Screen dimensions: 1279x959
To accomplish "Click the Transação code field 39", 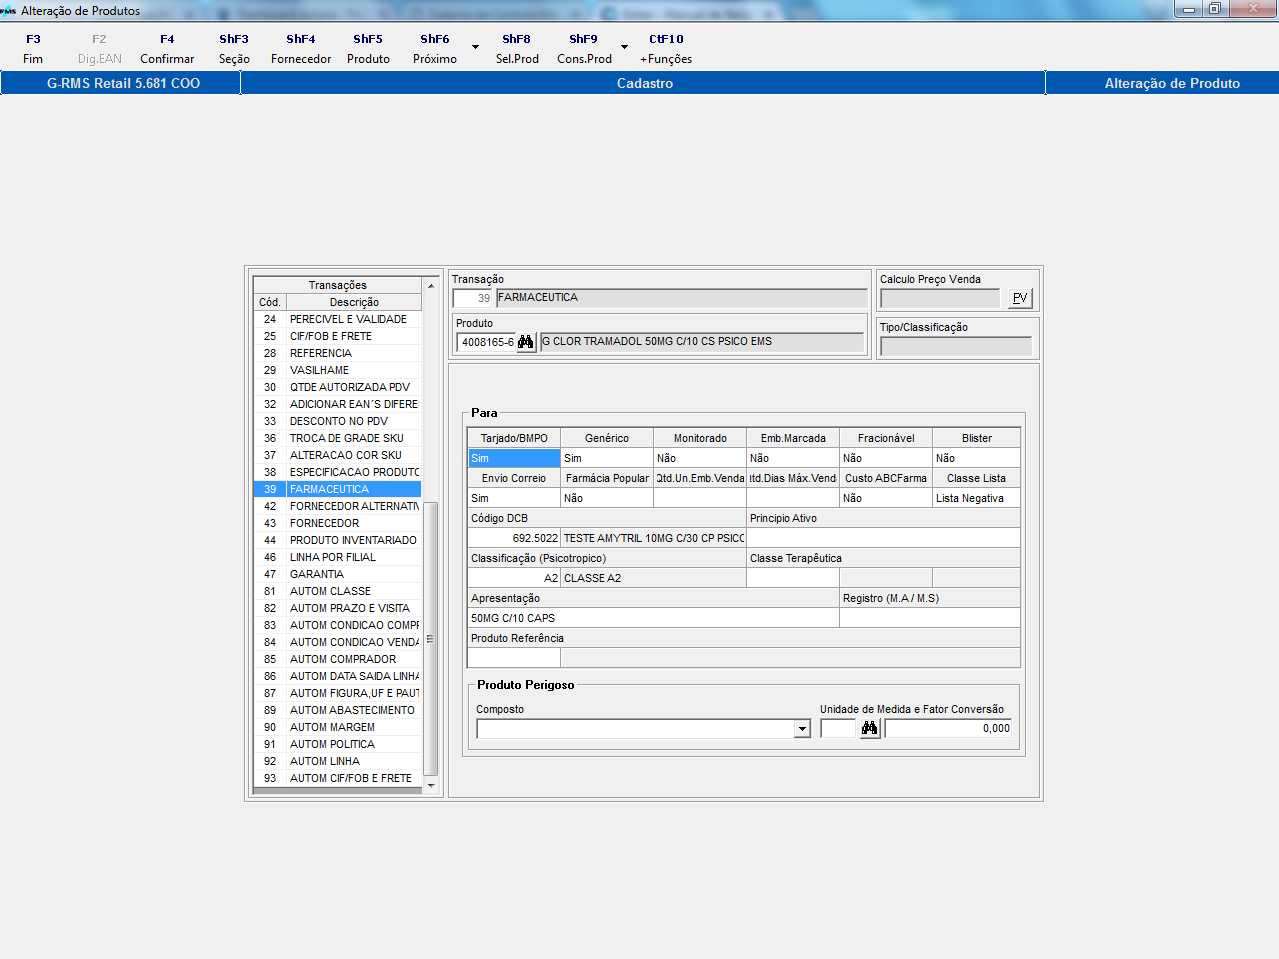I will 473,298.
